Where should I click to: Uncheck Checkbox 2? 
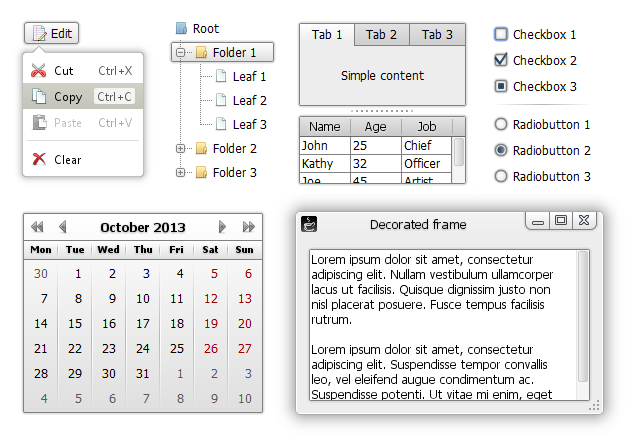(501, 60)
